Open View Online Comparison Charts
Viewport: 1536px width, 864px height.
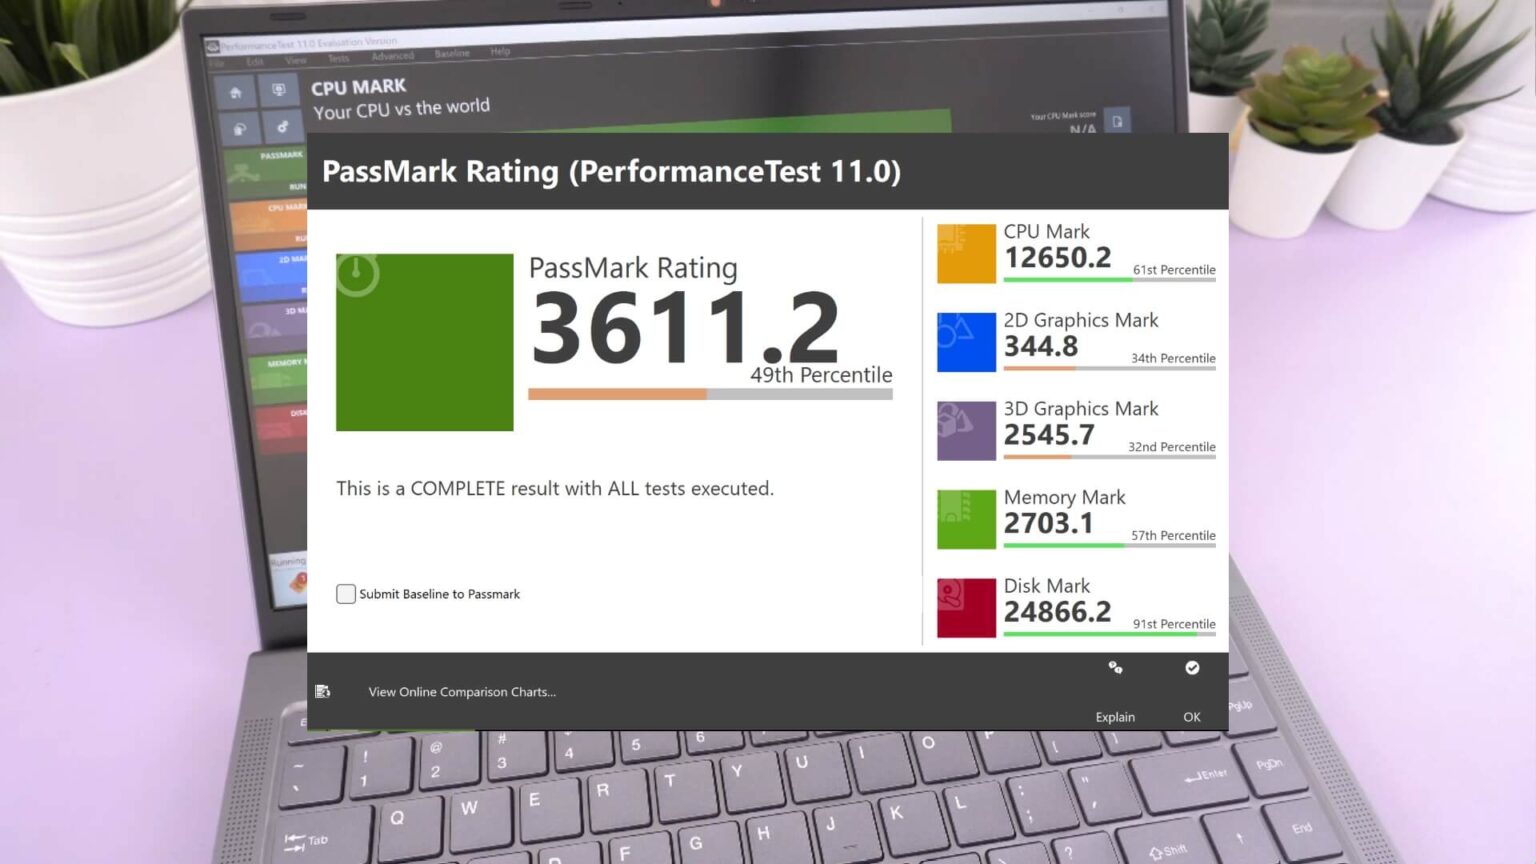click(461, 691)
